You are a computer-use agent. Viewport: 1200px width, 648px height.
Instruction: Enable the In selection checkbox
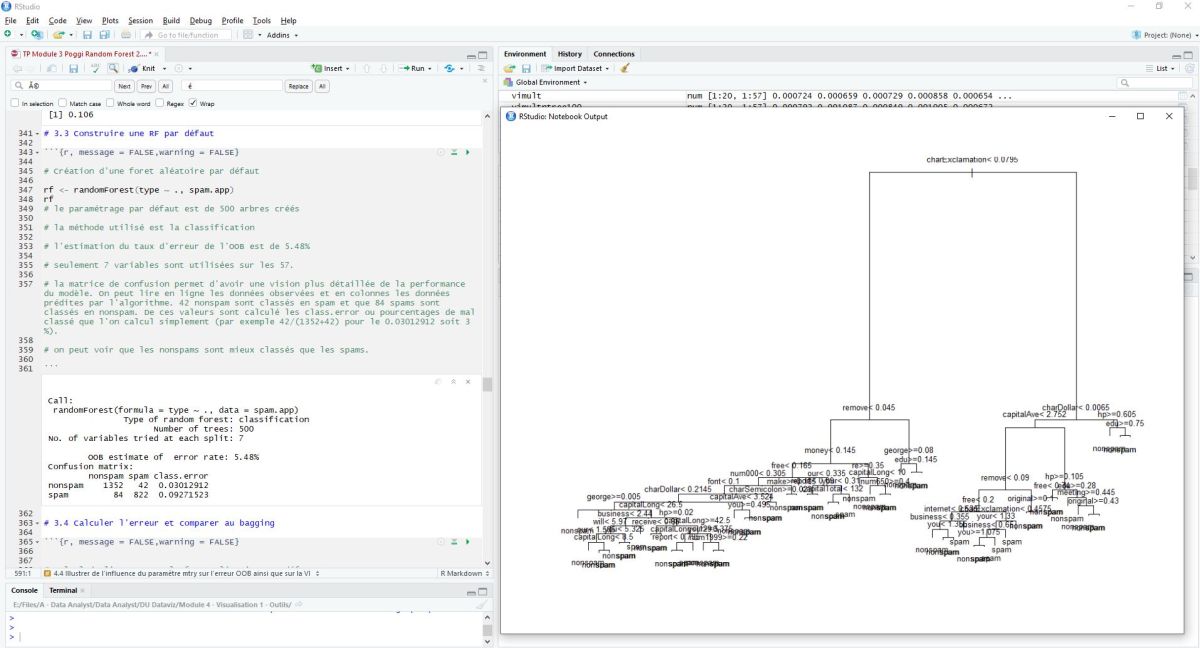[x=14, y=103]
